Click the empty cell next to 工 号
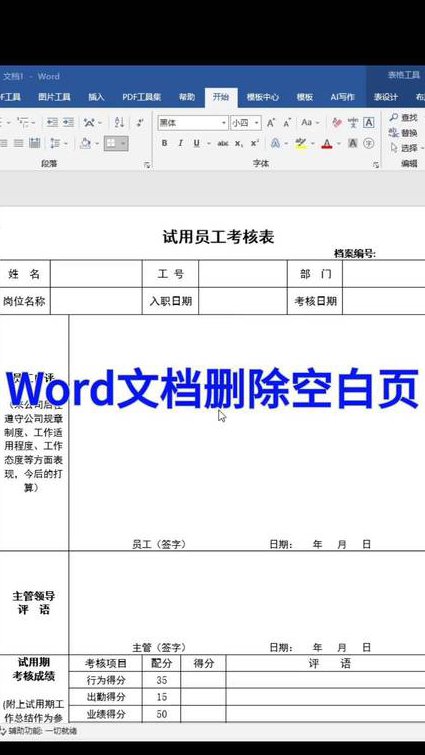Viewport: 425px width, 755px height. point(243,274)
